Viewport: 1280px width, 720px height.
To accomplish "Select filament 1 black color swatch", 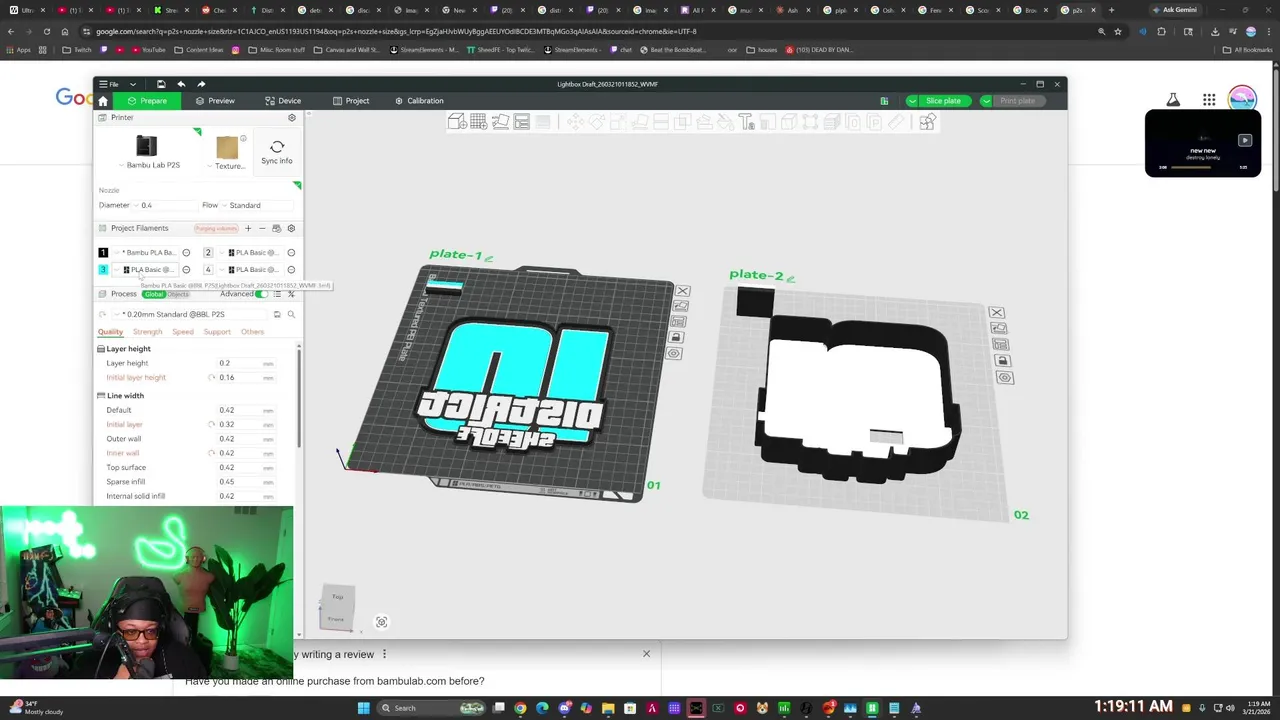I will tap(103, 253).
